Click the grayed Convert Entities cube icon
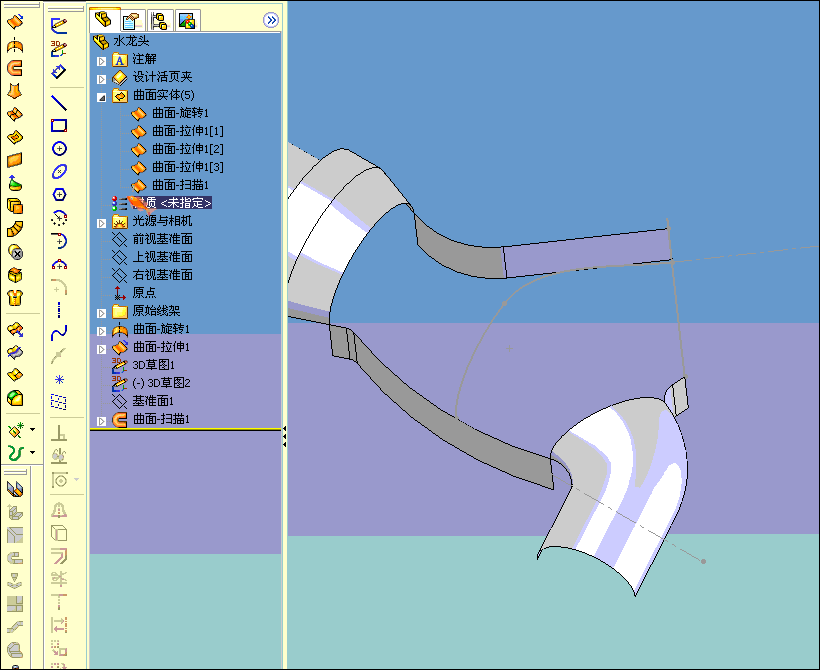820x670 pixels. pos(59,533)
